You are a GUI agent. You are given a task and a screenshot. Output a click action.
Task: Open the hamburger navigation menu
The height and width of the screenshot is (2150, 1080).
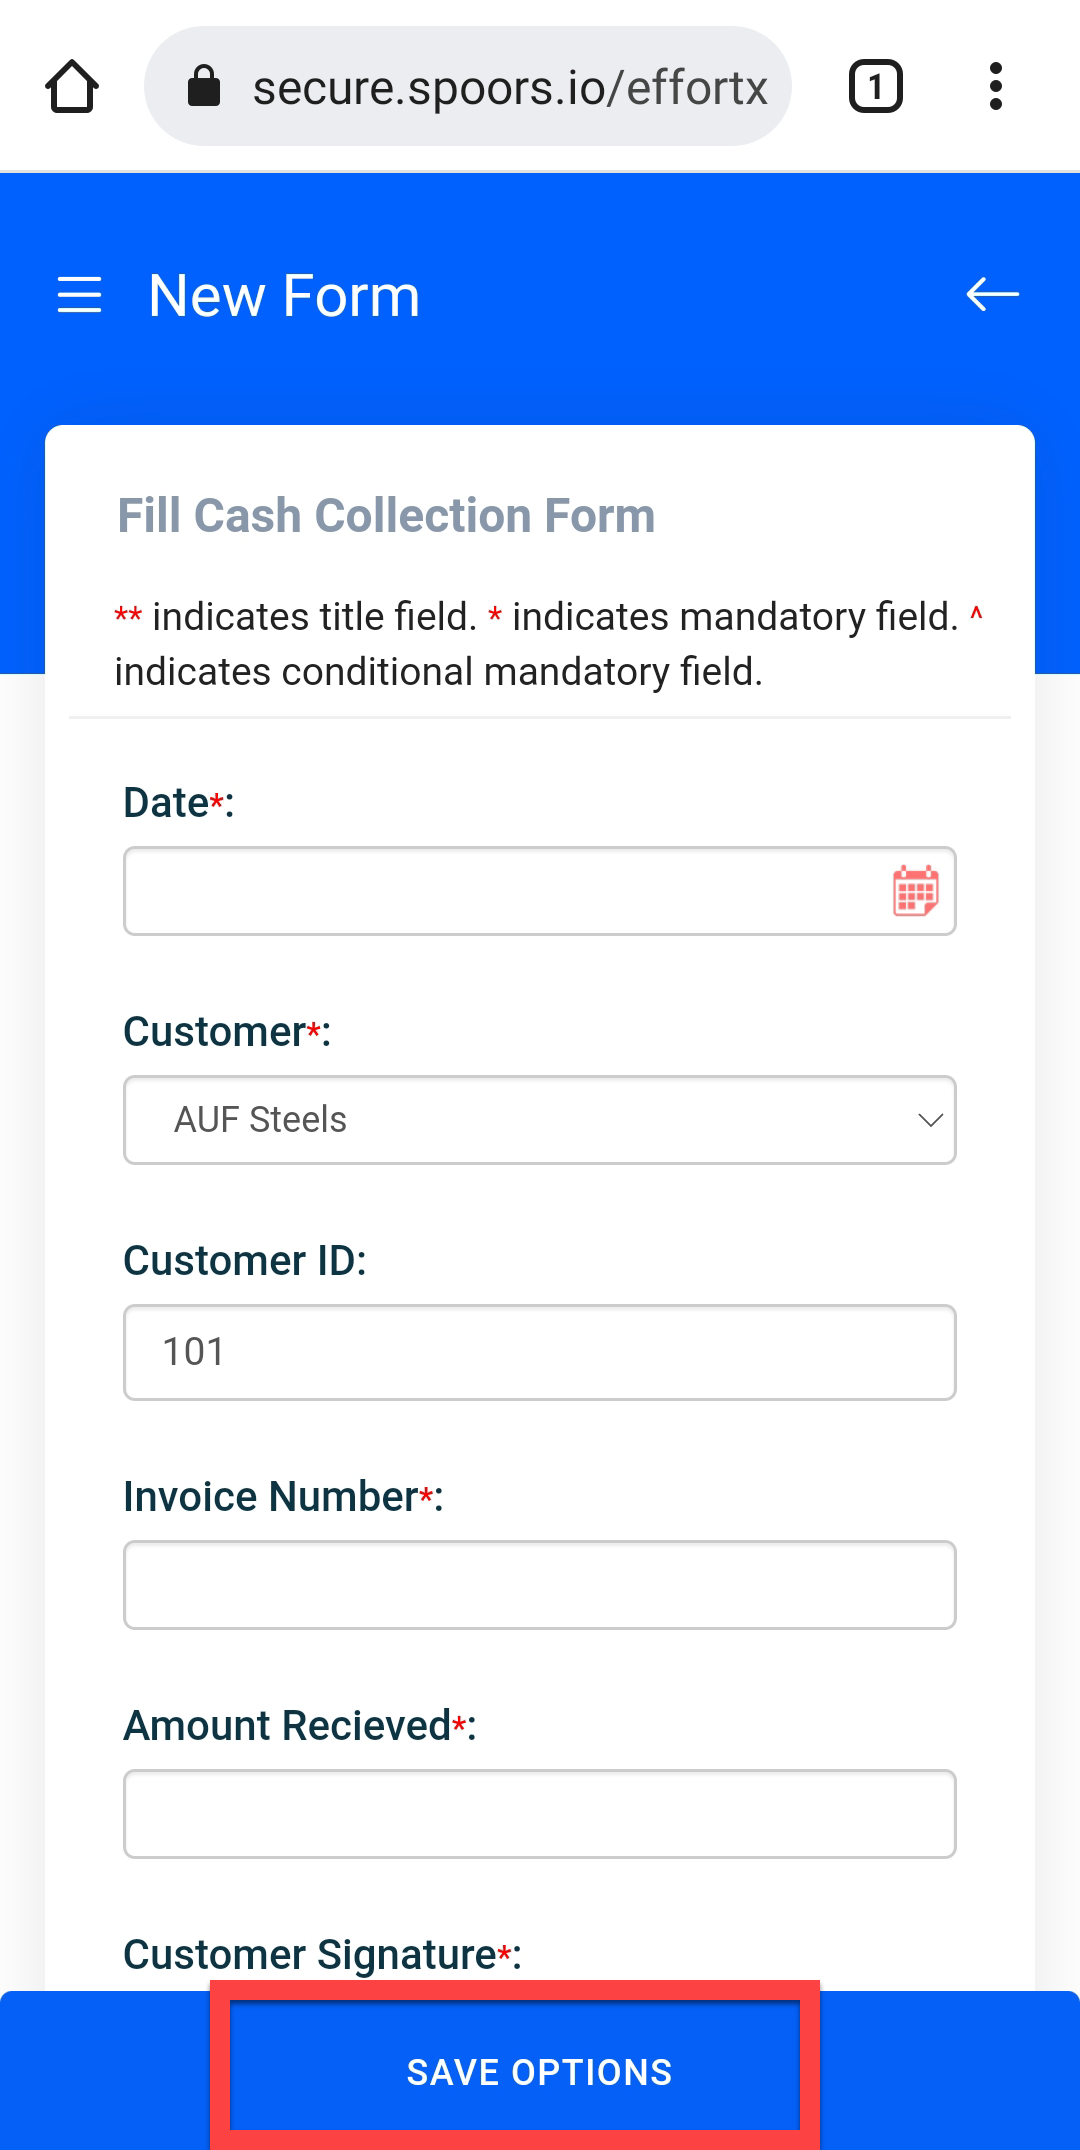[x=80, y=295]
